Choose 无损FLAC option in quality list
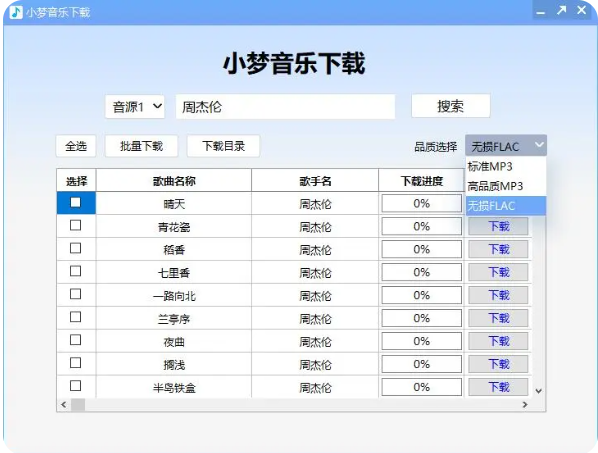 (x=506, y=206)
